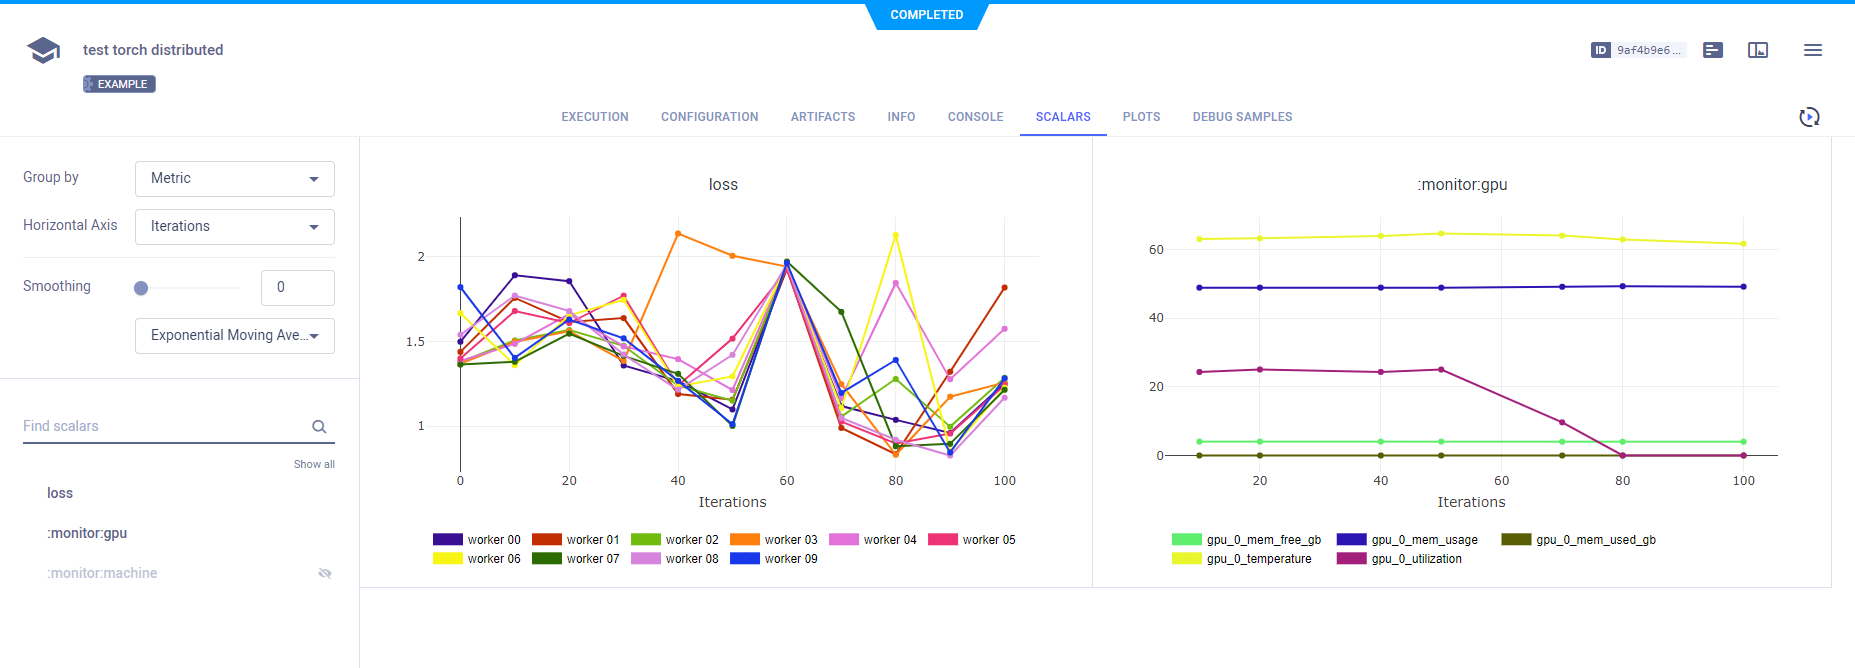Viewport: 1855px width, 668px height.
Task: Click the auto-refresh play icon
Action: (1809, 117)
